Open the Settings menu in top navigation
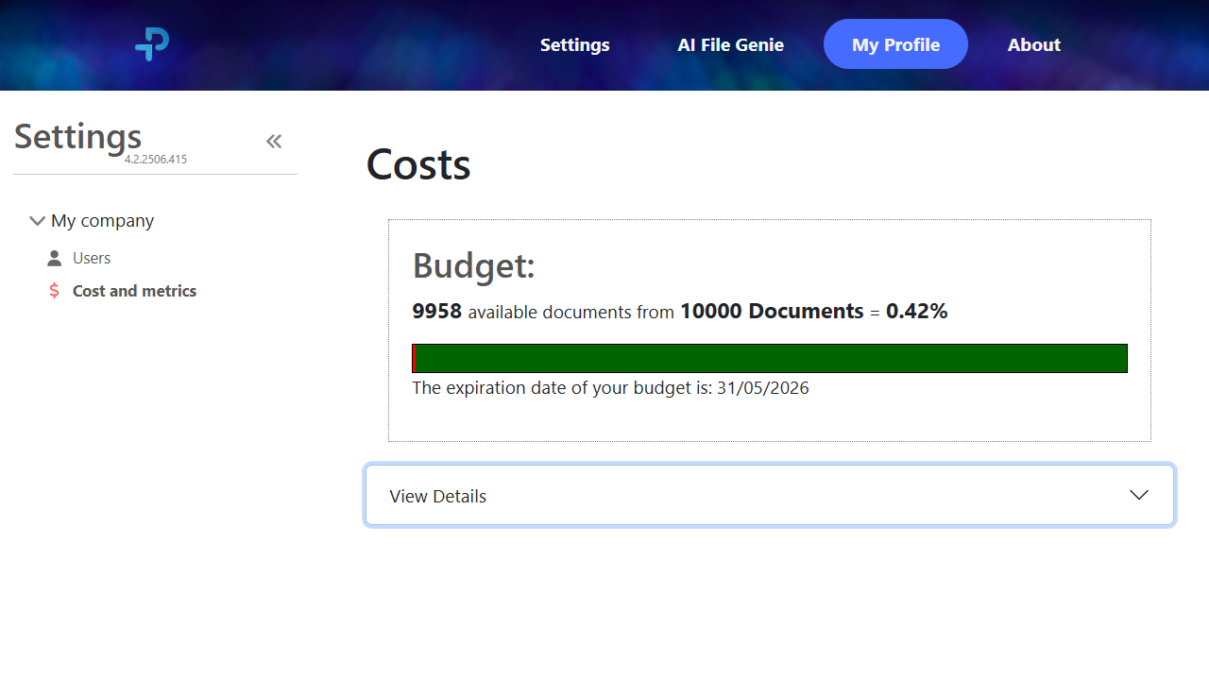1209x680 pixels. point(575,45)
